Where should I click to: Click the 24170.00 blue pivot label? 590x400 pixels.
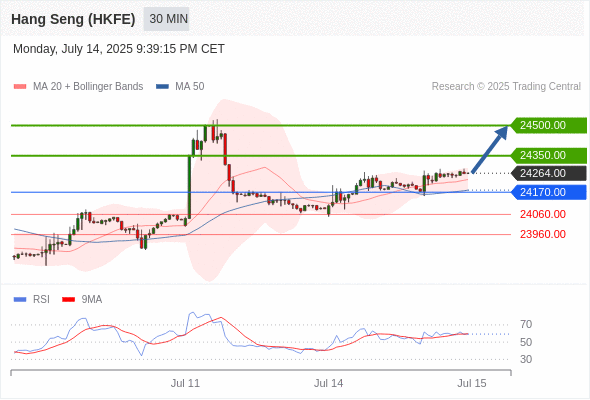coord(548,192)
